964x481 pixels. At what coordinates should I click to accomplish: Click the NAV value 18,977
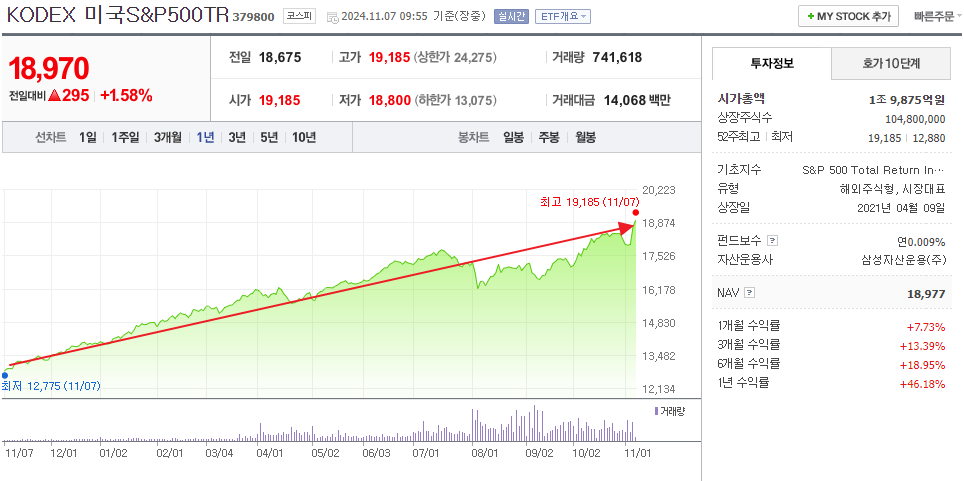(x=926, y=294)
